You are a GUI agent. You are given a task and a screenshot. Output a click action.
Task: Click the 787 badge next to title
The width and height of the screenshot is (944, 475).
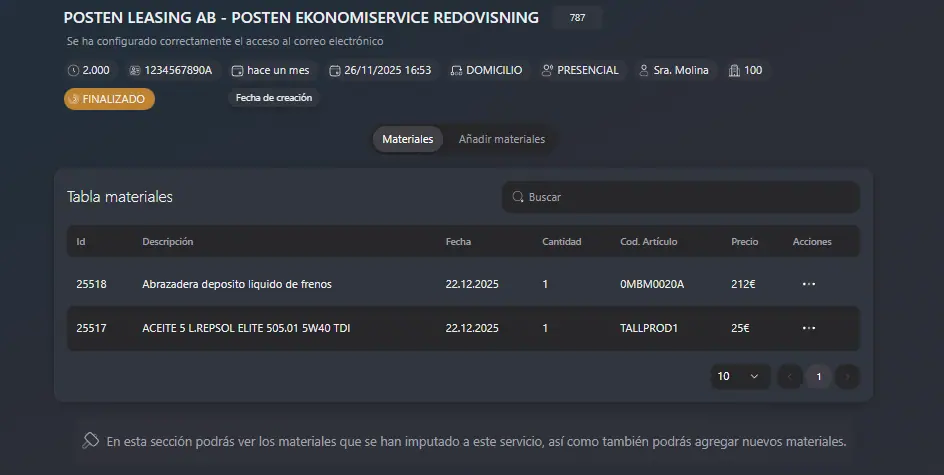(577, 18)
